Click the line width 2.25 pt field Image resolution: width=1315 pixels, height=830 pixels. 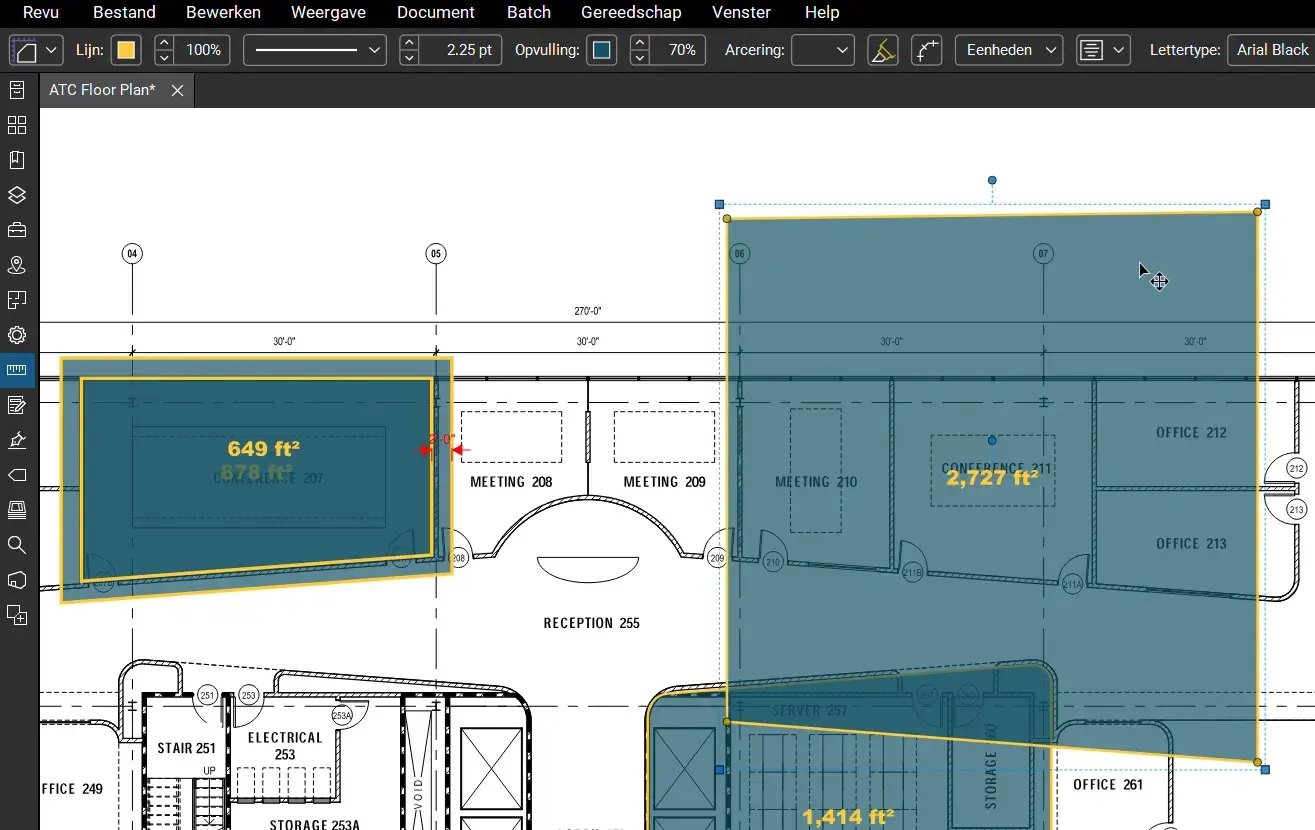[x=460, y=50]
